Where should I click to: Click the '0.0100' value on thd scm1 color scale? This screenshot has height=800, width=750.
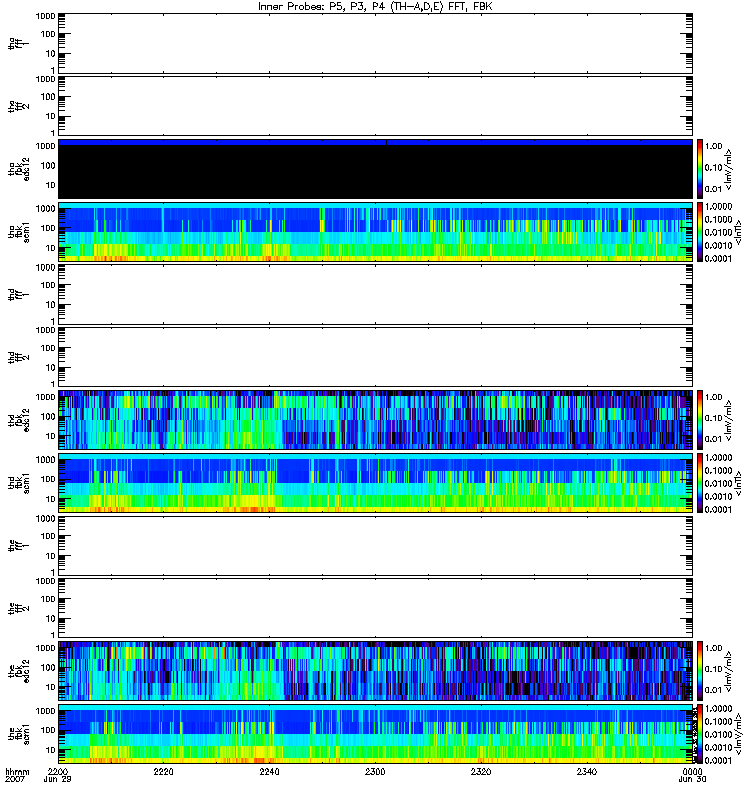[718, 483]
